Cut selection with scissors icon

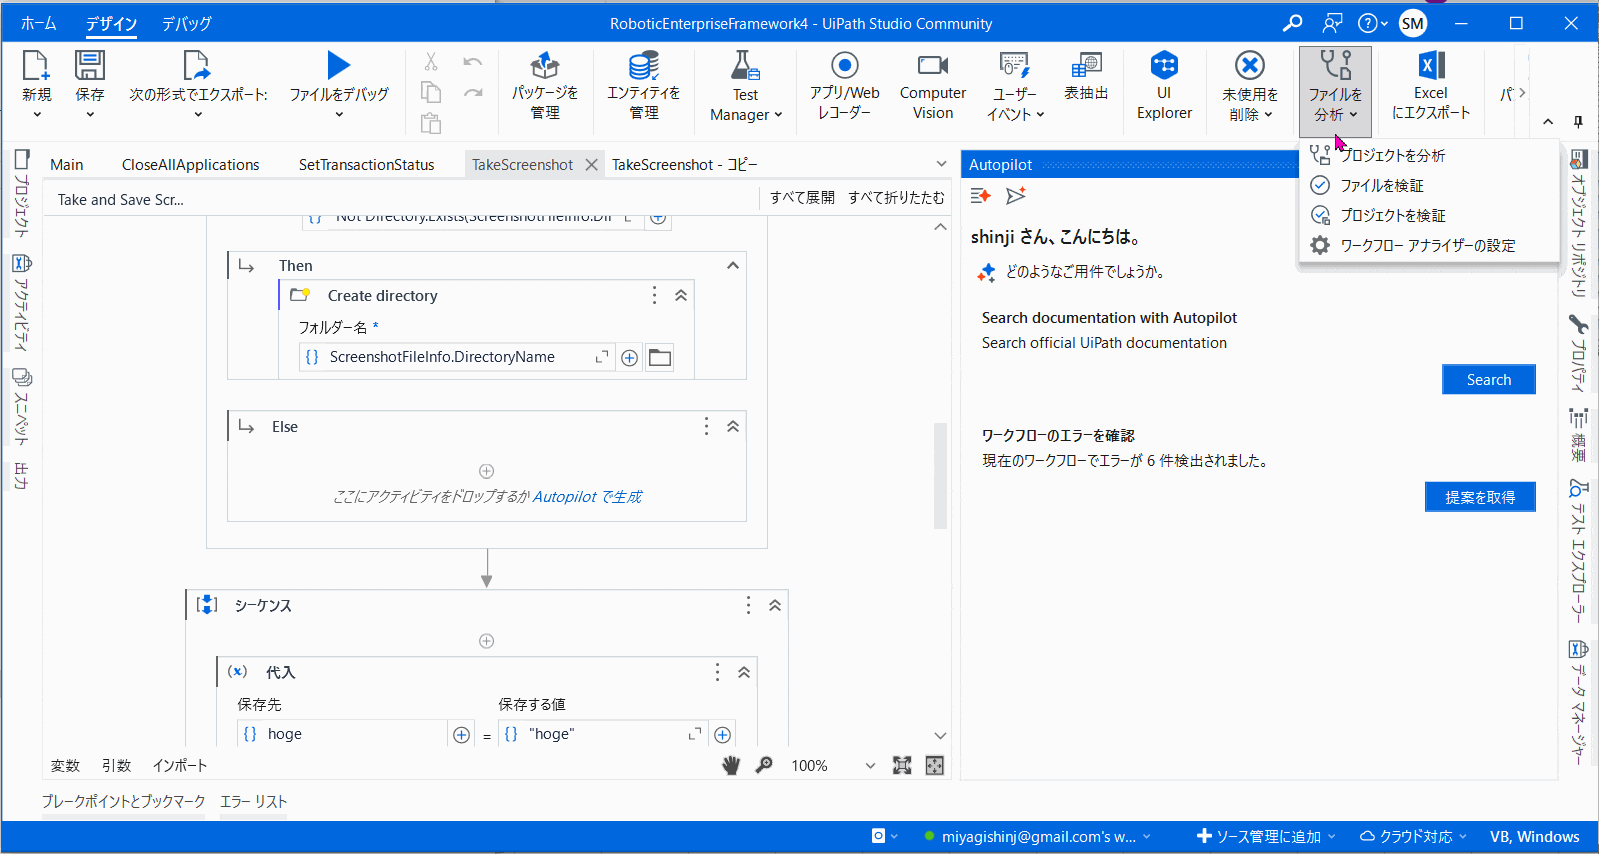click(x=431, y=62)
